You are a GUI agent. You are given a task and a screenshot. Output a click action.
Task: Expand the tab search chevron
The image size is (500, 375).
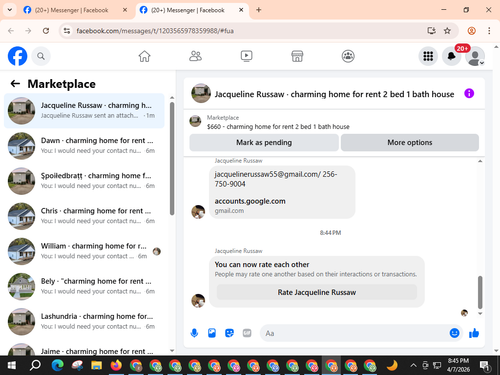(10, 10)
